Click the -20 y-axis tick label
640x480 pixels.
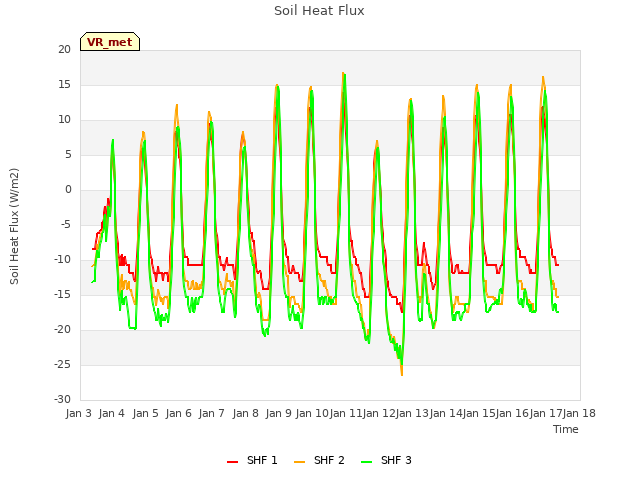(63, 329)
